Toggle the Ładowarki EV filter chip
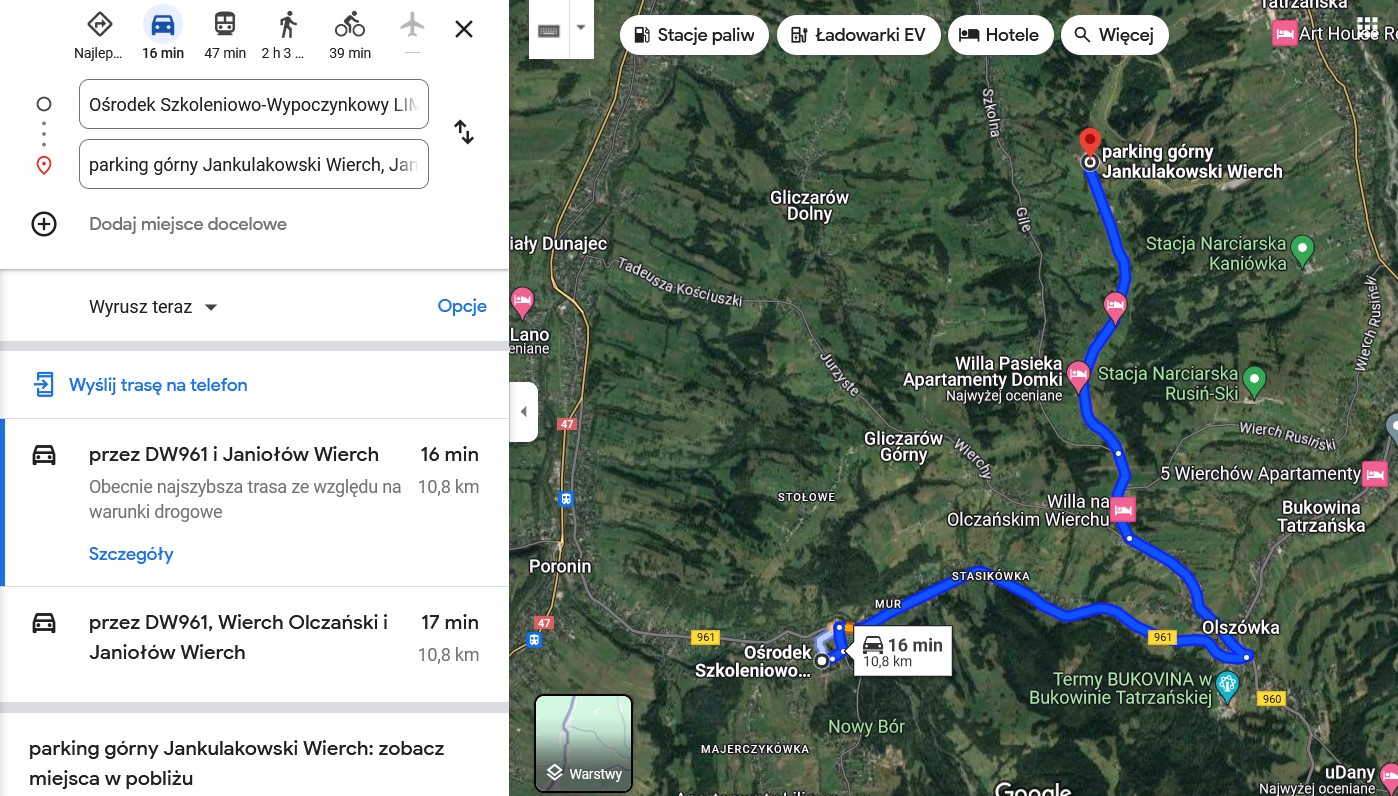 [x=857, y=36]
